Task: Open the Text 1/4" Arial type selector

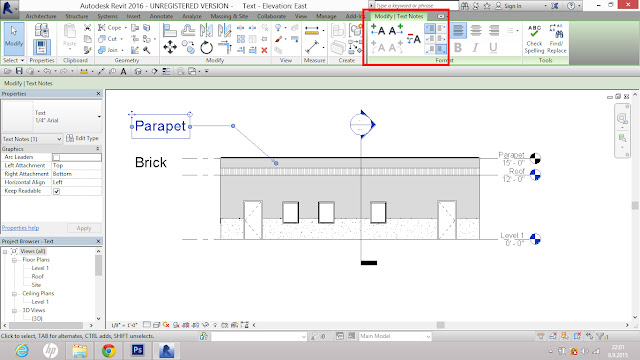Action: point(51,117)
